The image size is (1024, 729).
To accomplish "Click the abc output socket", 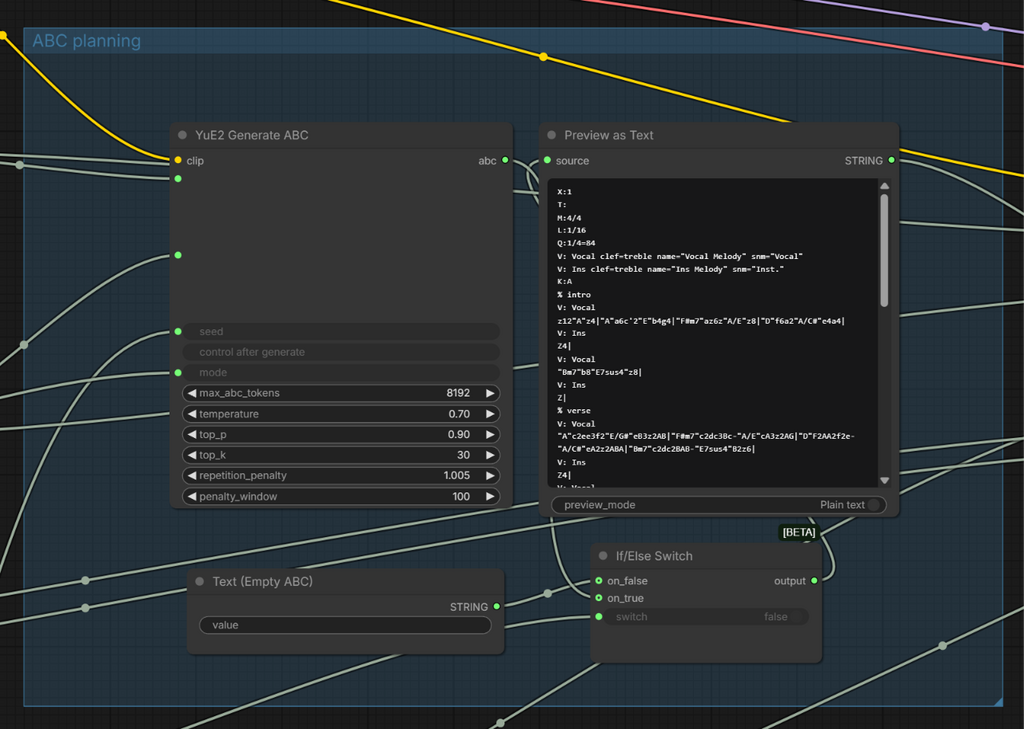I will point(505,160).
